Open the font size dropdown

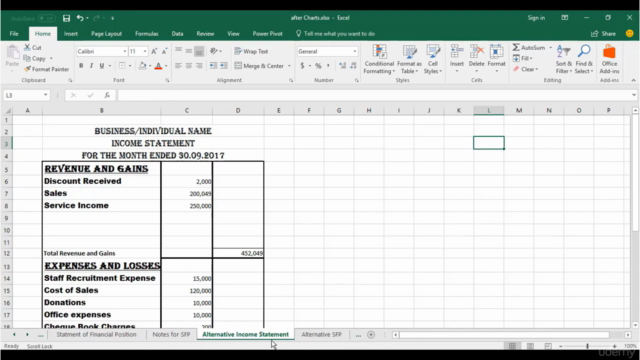tap(145, 51)
